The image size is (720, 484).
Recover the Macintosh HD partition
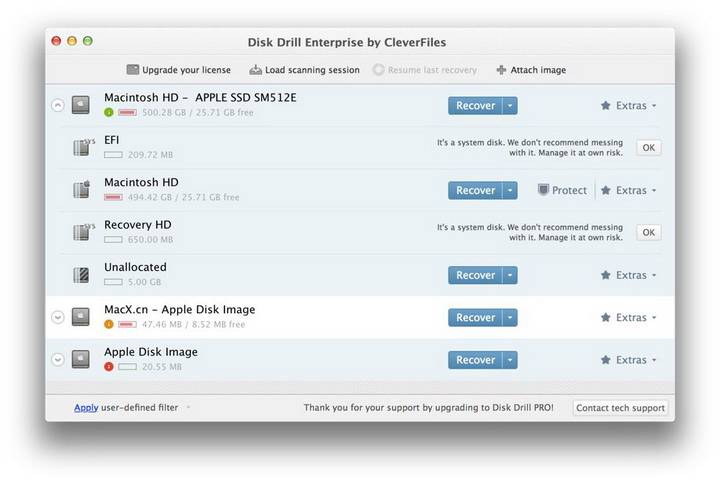[475, 190]
